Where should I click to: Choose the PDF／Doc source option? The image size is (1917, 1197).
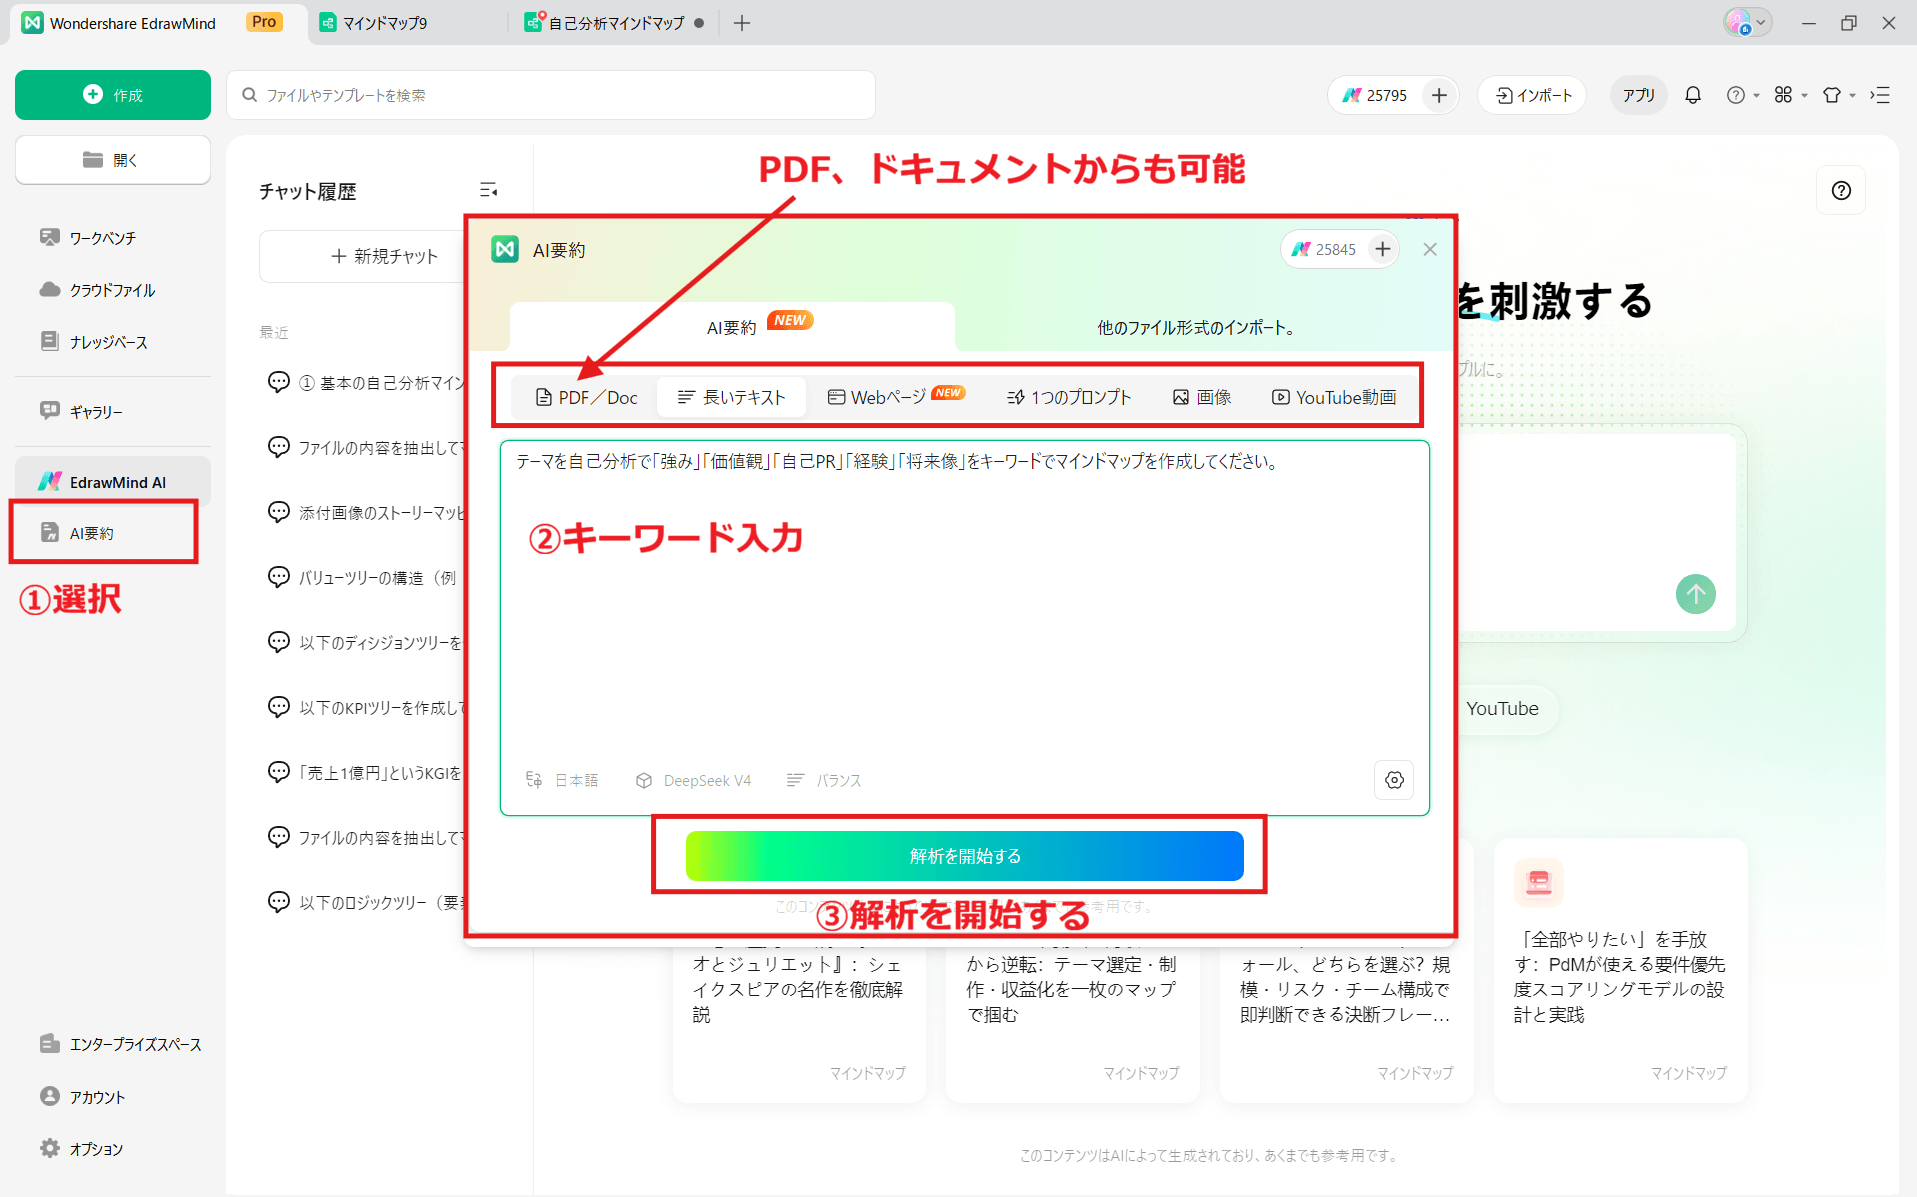tap(586, 397)
